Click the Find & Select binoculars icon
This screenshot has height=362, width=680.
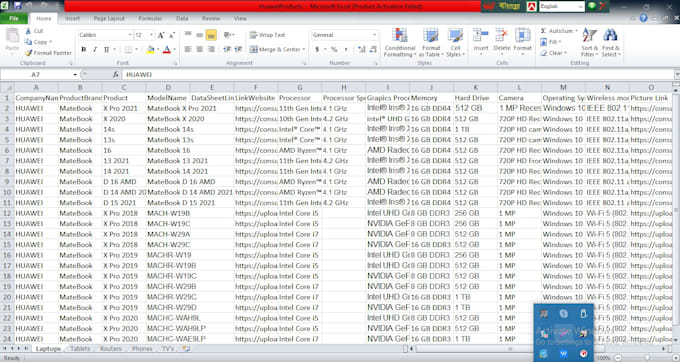[610, 35]
